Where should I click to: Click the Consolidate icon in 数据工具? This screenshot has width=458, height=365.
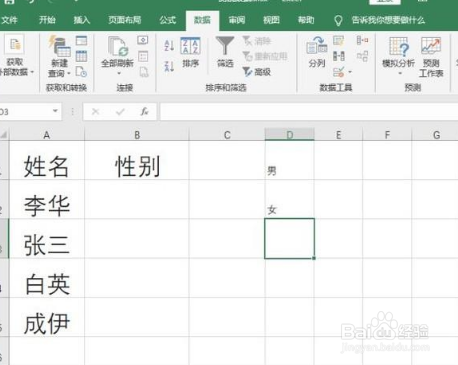coord(362,41)
